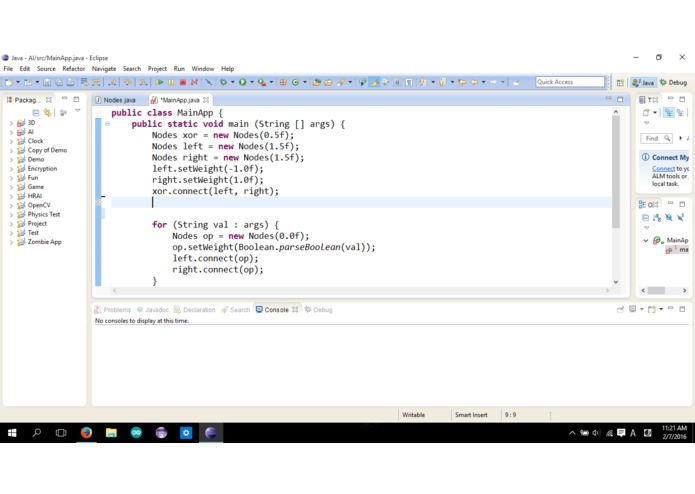Click the New Java Package icon
This screenshot has width=695, height=494.
(283, 82)
